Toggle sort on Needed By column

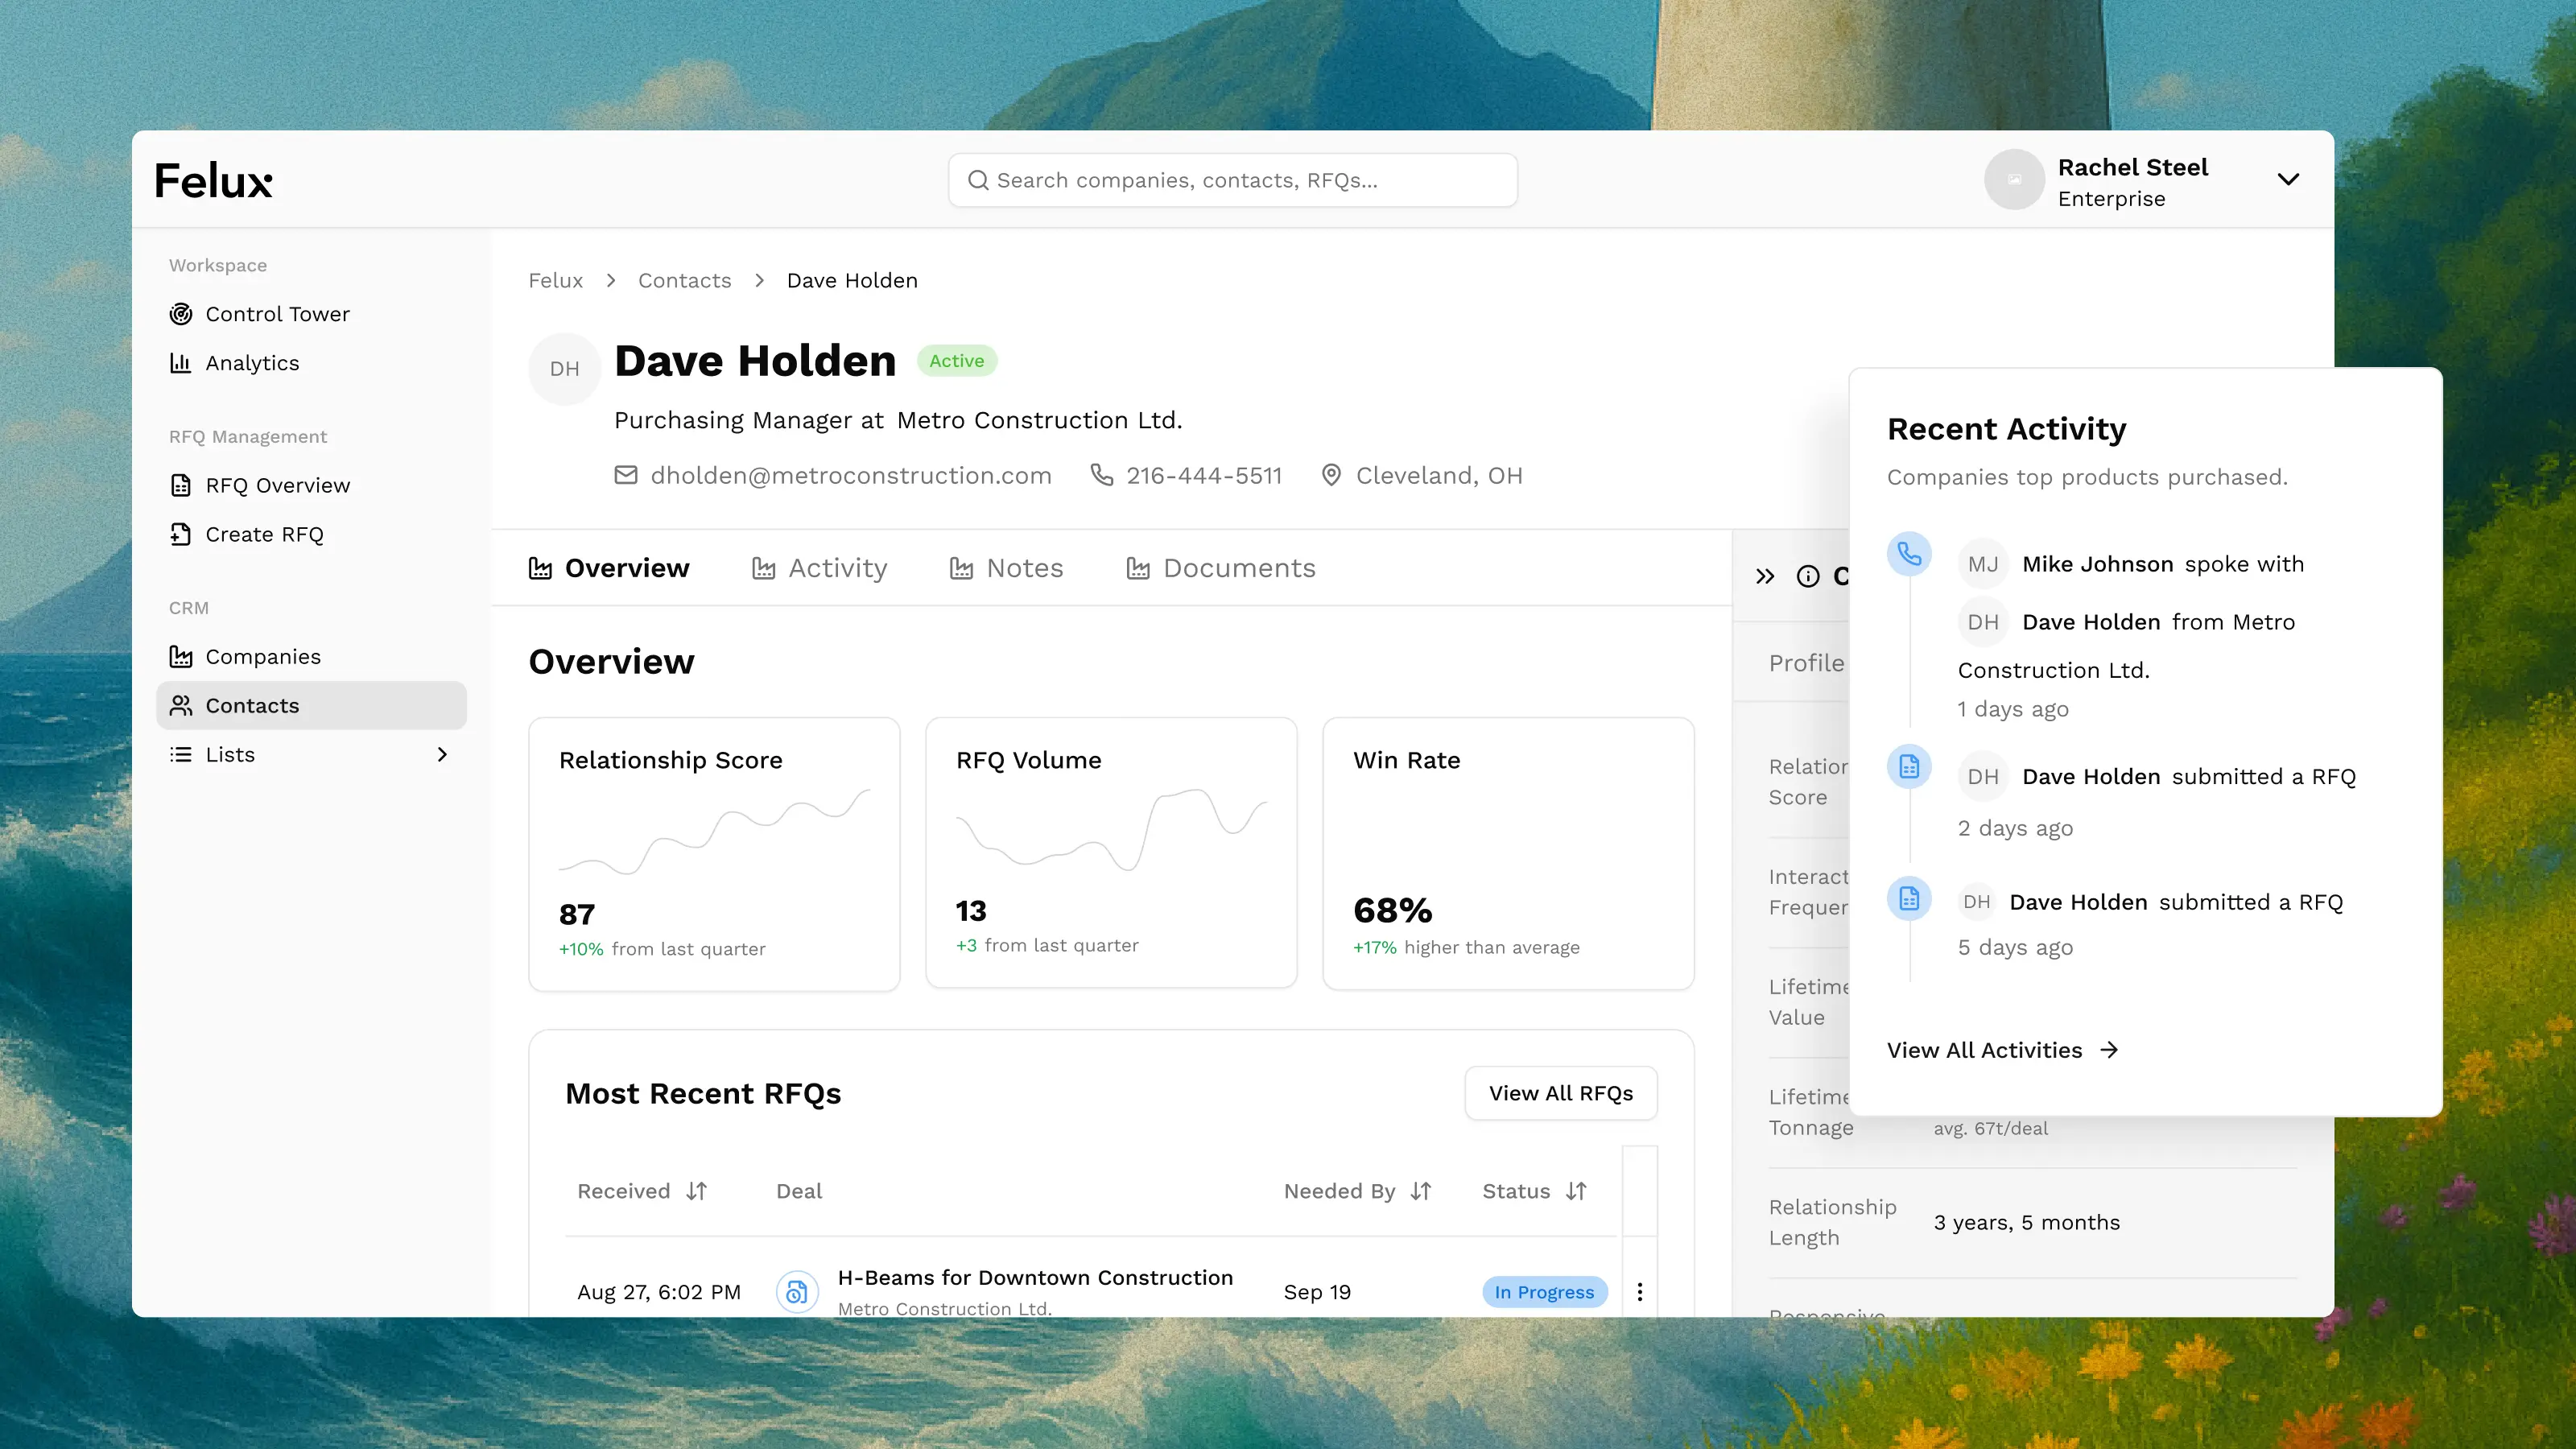point(1421,1191)
